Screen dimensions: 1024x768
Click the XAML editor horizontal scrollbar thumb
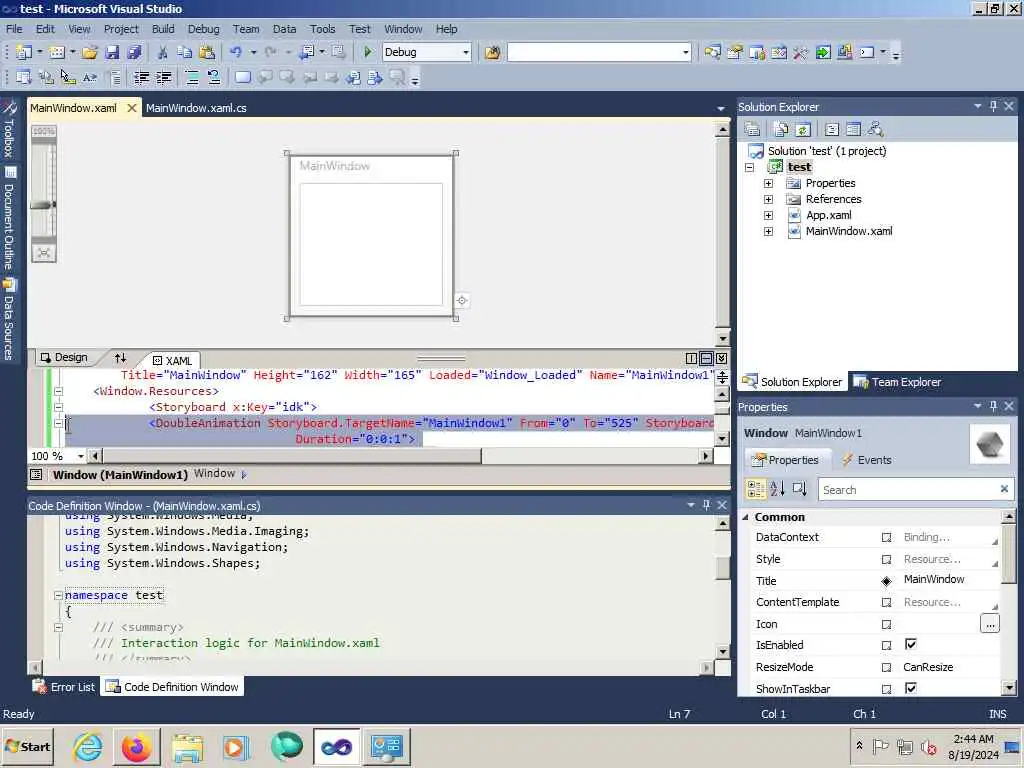tap(292, 456)
